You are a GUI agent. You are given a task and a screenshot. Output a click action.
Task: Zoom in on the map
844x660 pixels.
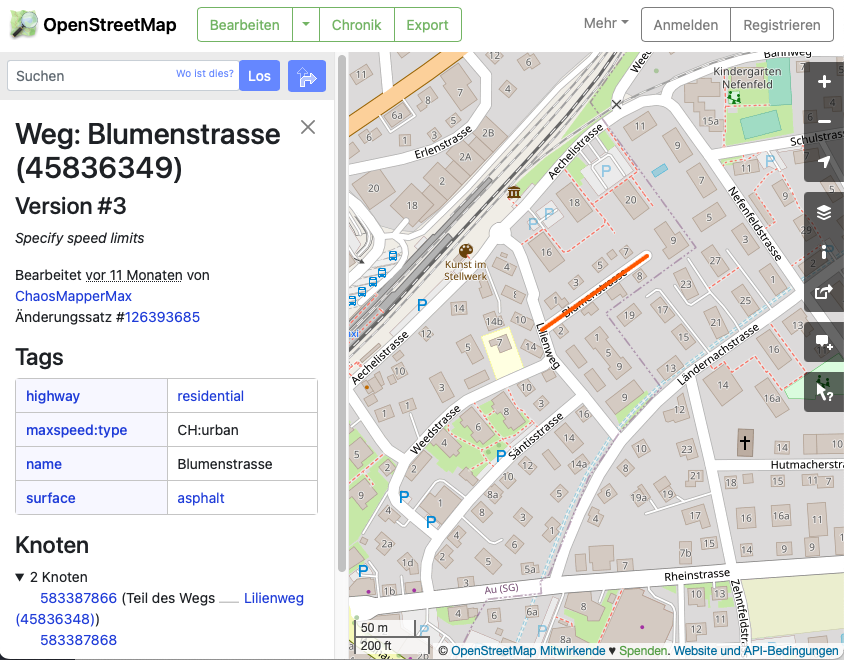[x=823, y=82]
